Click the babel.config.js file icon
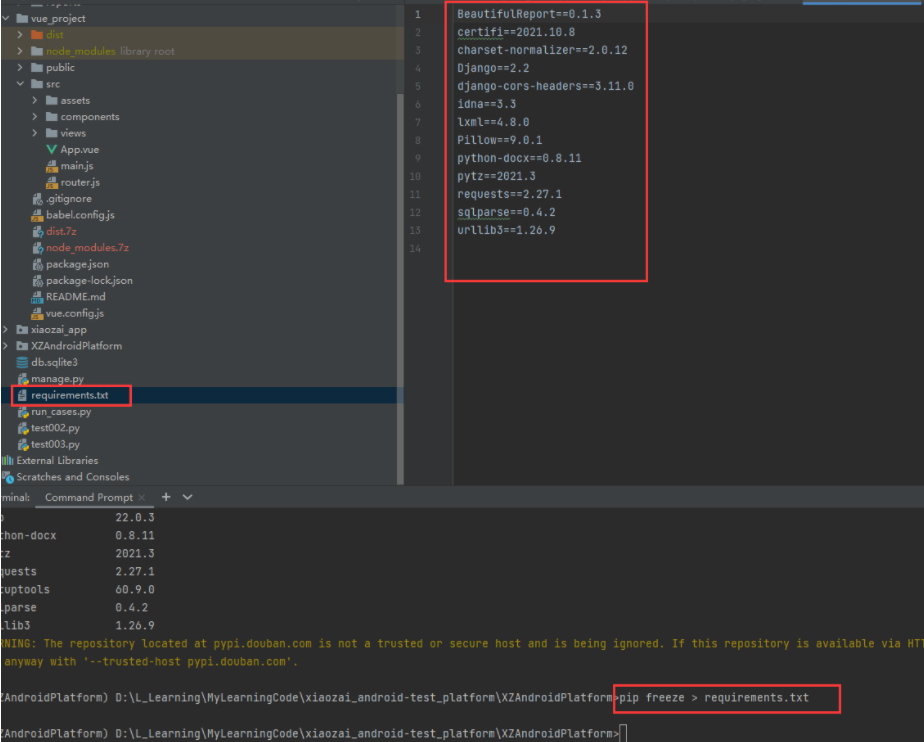The image size is (924, 742). pyautogui.click(x=38, y=215)
